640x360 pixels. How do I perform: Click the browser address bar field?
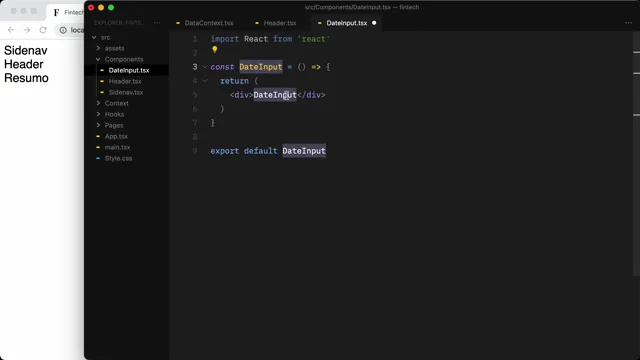click(x=70, y=30)
